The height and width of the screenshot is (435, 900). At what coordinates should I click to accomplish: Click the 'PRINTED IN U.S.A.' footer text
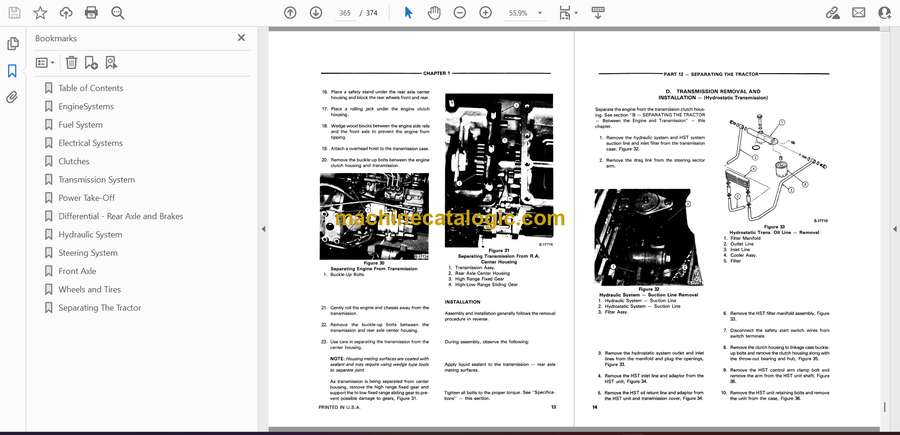coord(337,407)
